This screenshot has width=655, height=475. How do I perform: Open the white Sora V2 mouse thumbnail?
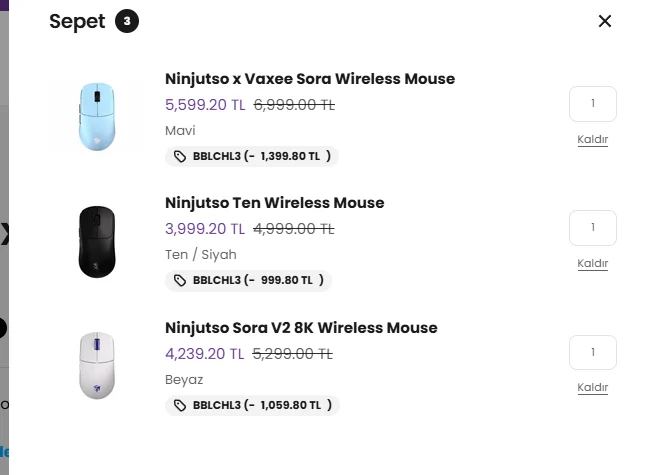click(x=97, y=365)
